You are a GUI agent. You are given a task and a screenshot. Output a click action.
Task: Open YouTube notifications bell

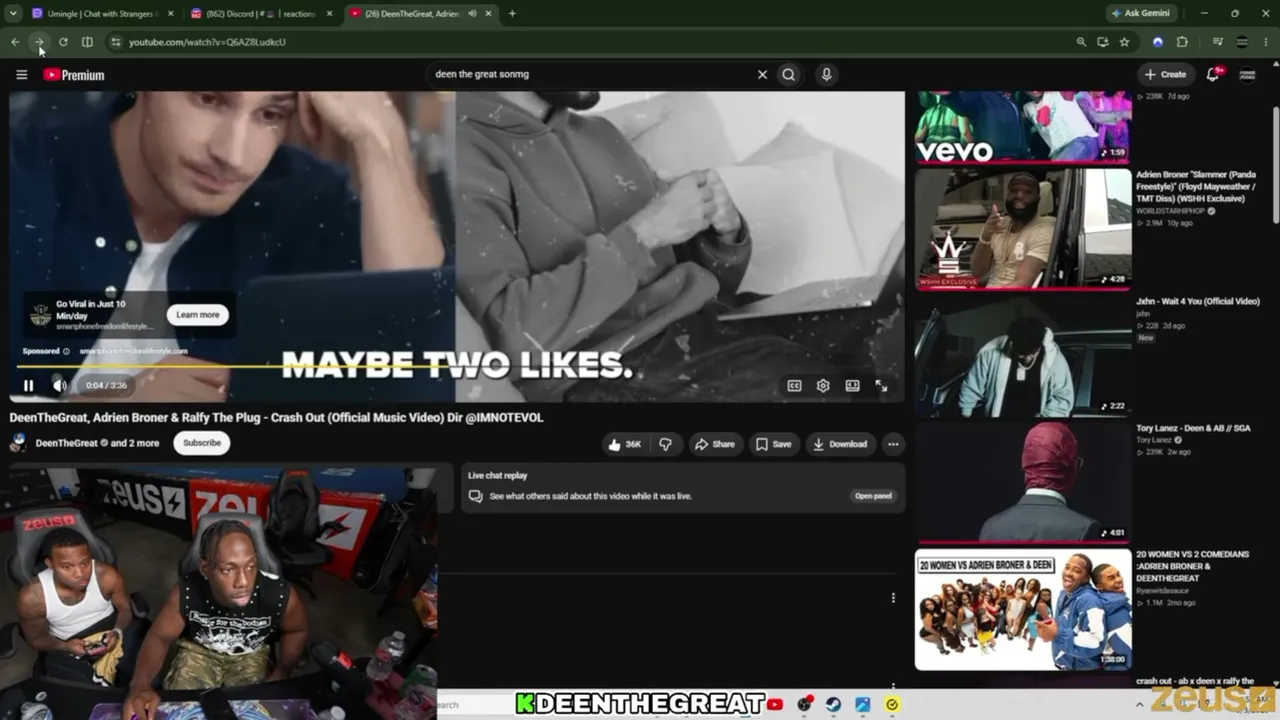(1213, 74)
